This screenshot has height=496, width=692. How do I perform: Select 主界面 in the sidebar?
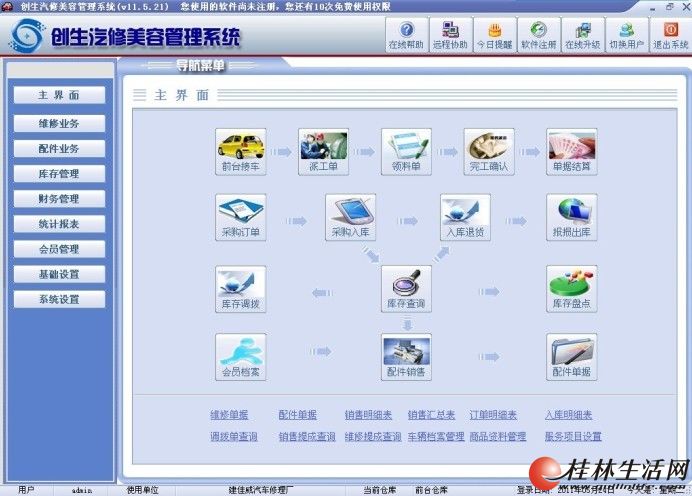pos(59,95)
